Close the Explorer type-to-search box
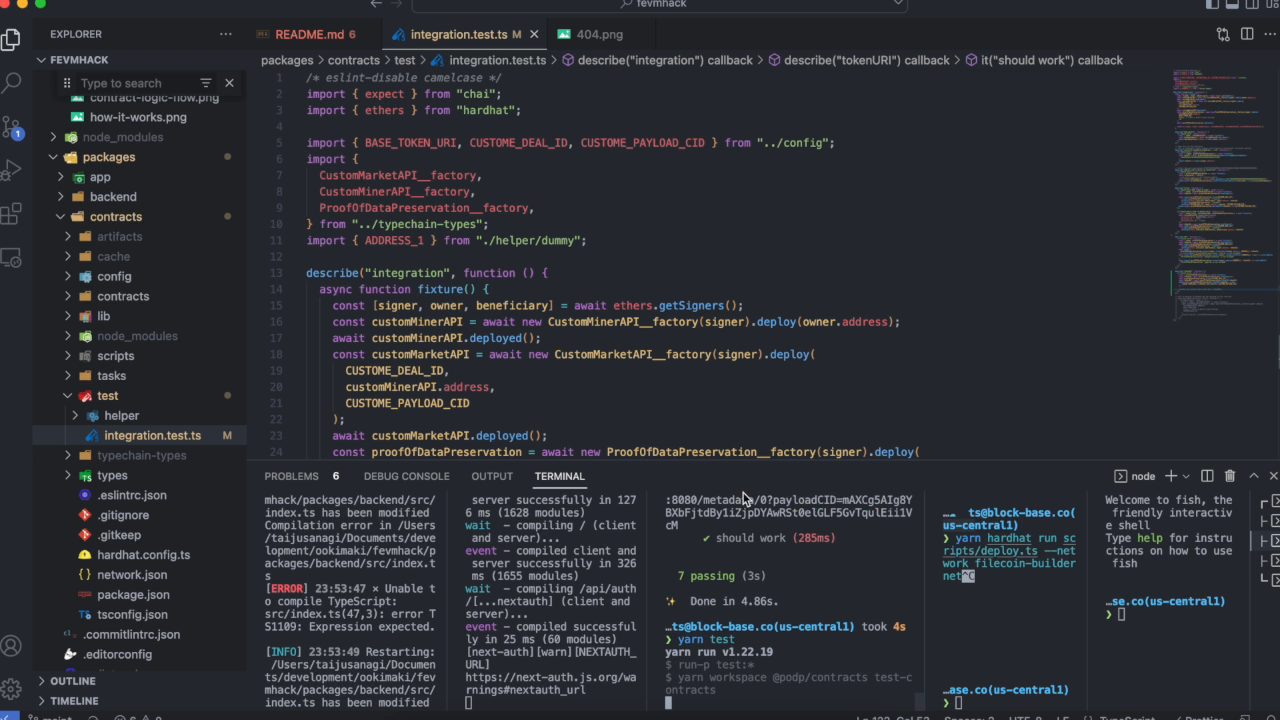The width and height of the screenshot is (1280, 720). [x=229, y=83]
